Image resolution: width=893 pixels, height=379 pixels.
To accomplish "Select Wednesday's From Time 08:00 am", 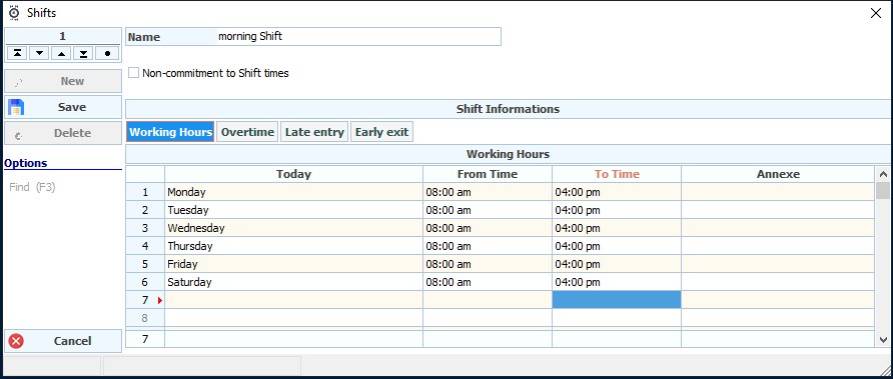I will 488,228.
